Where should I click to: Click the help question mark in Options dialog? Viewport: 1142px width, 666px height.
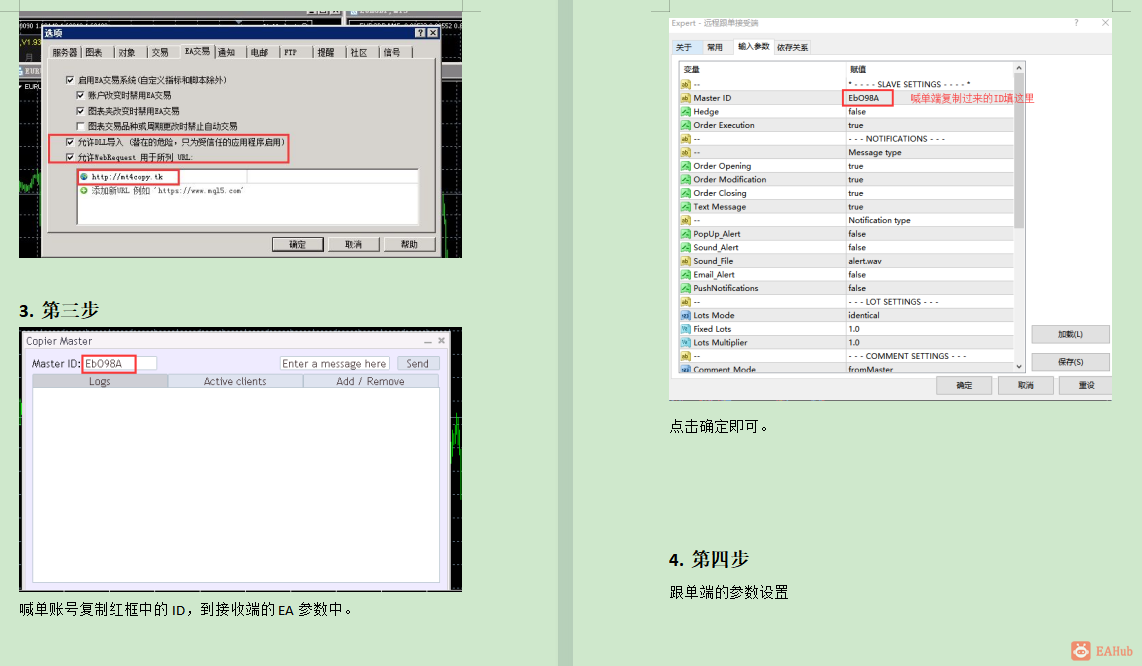[x=420, y=33]
